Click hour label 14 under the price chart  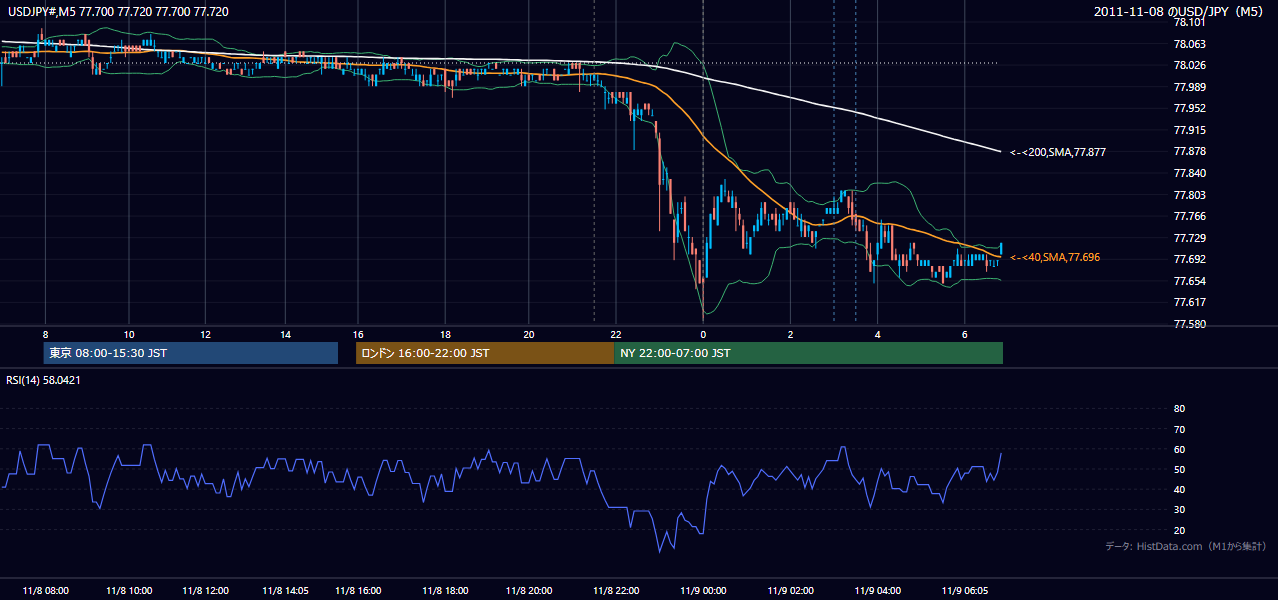pyautogui.click(x=285, y=334)
